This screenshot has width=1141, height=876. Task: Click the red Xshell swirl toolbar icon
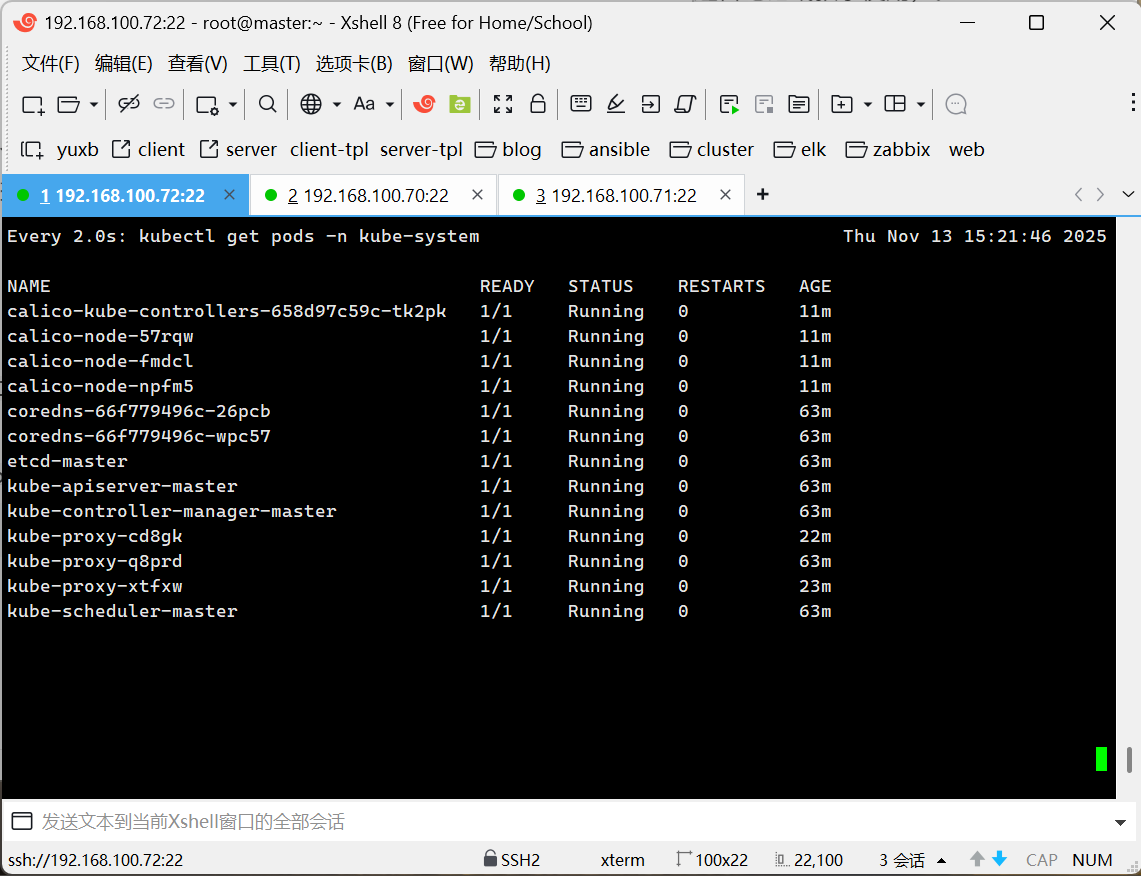pyautogui.click(x=424, y=104)
